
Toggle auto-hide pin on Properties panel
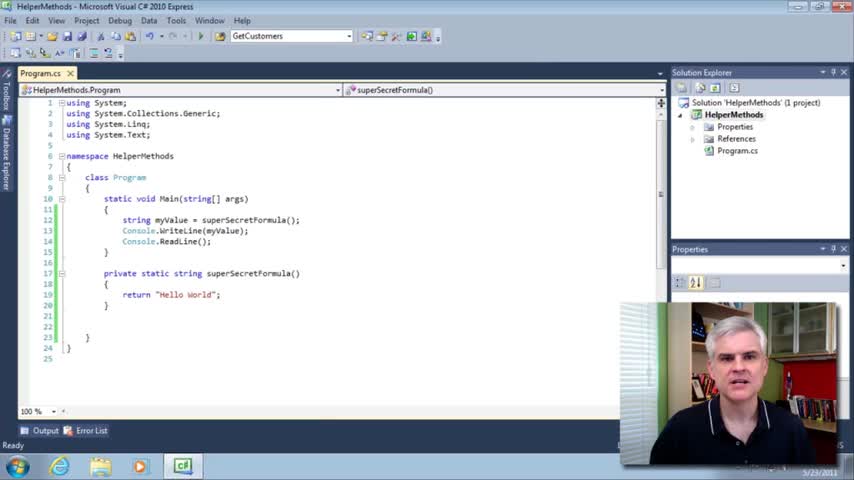coord(833,249)
